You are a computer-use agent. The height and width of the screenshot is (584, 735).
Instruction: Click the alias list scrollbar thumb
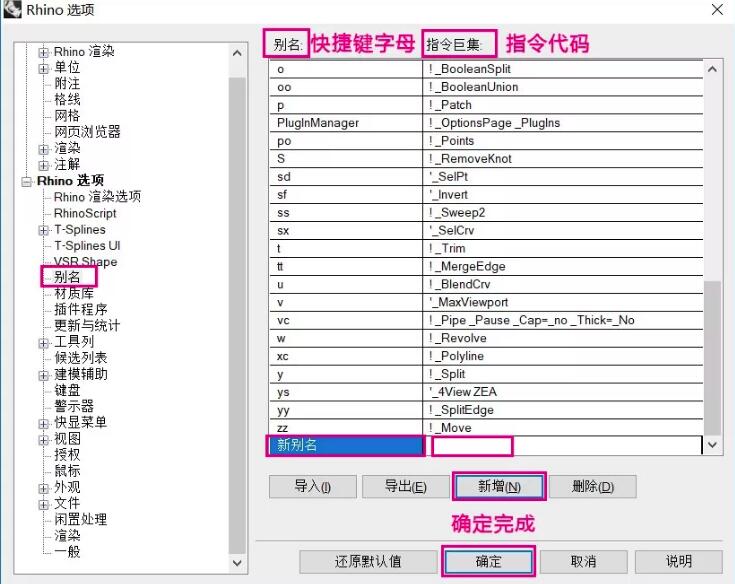712,358
